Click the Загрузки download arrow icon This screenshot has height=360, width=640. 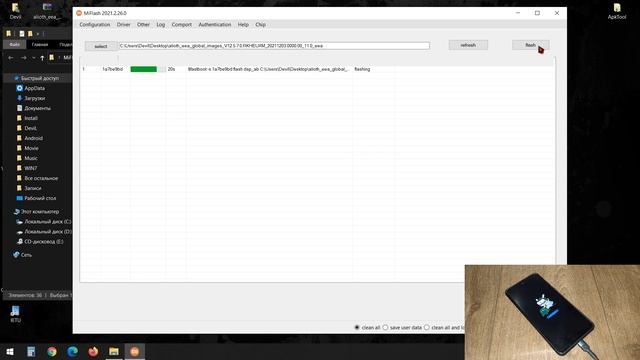(19, 98)
